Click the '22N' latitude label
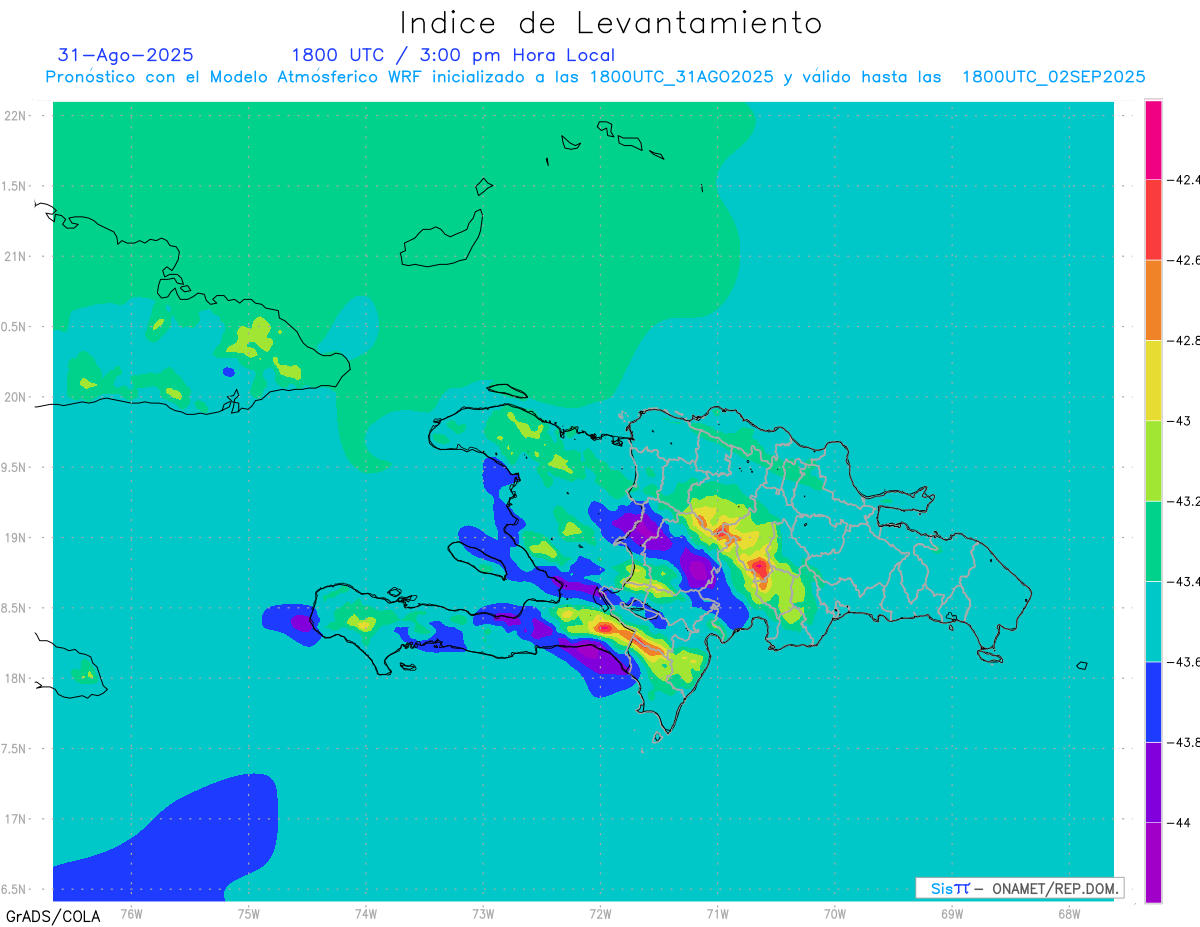 click(x=16, y=116)
